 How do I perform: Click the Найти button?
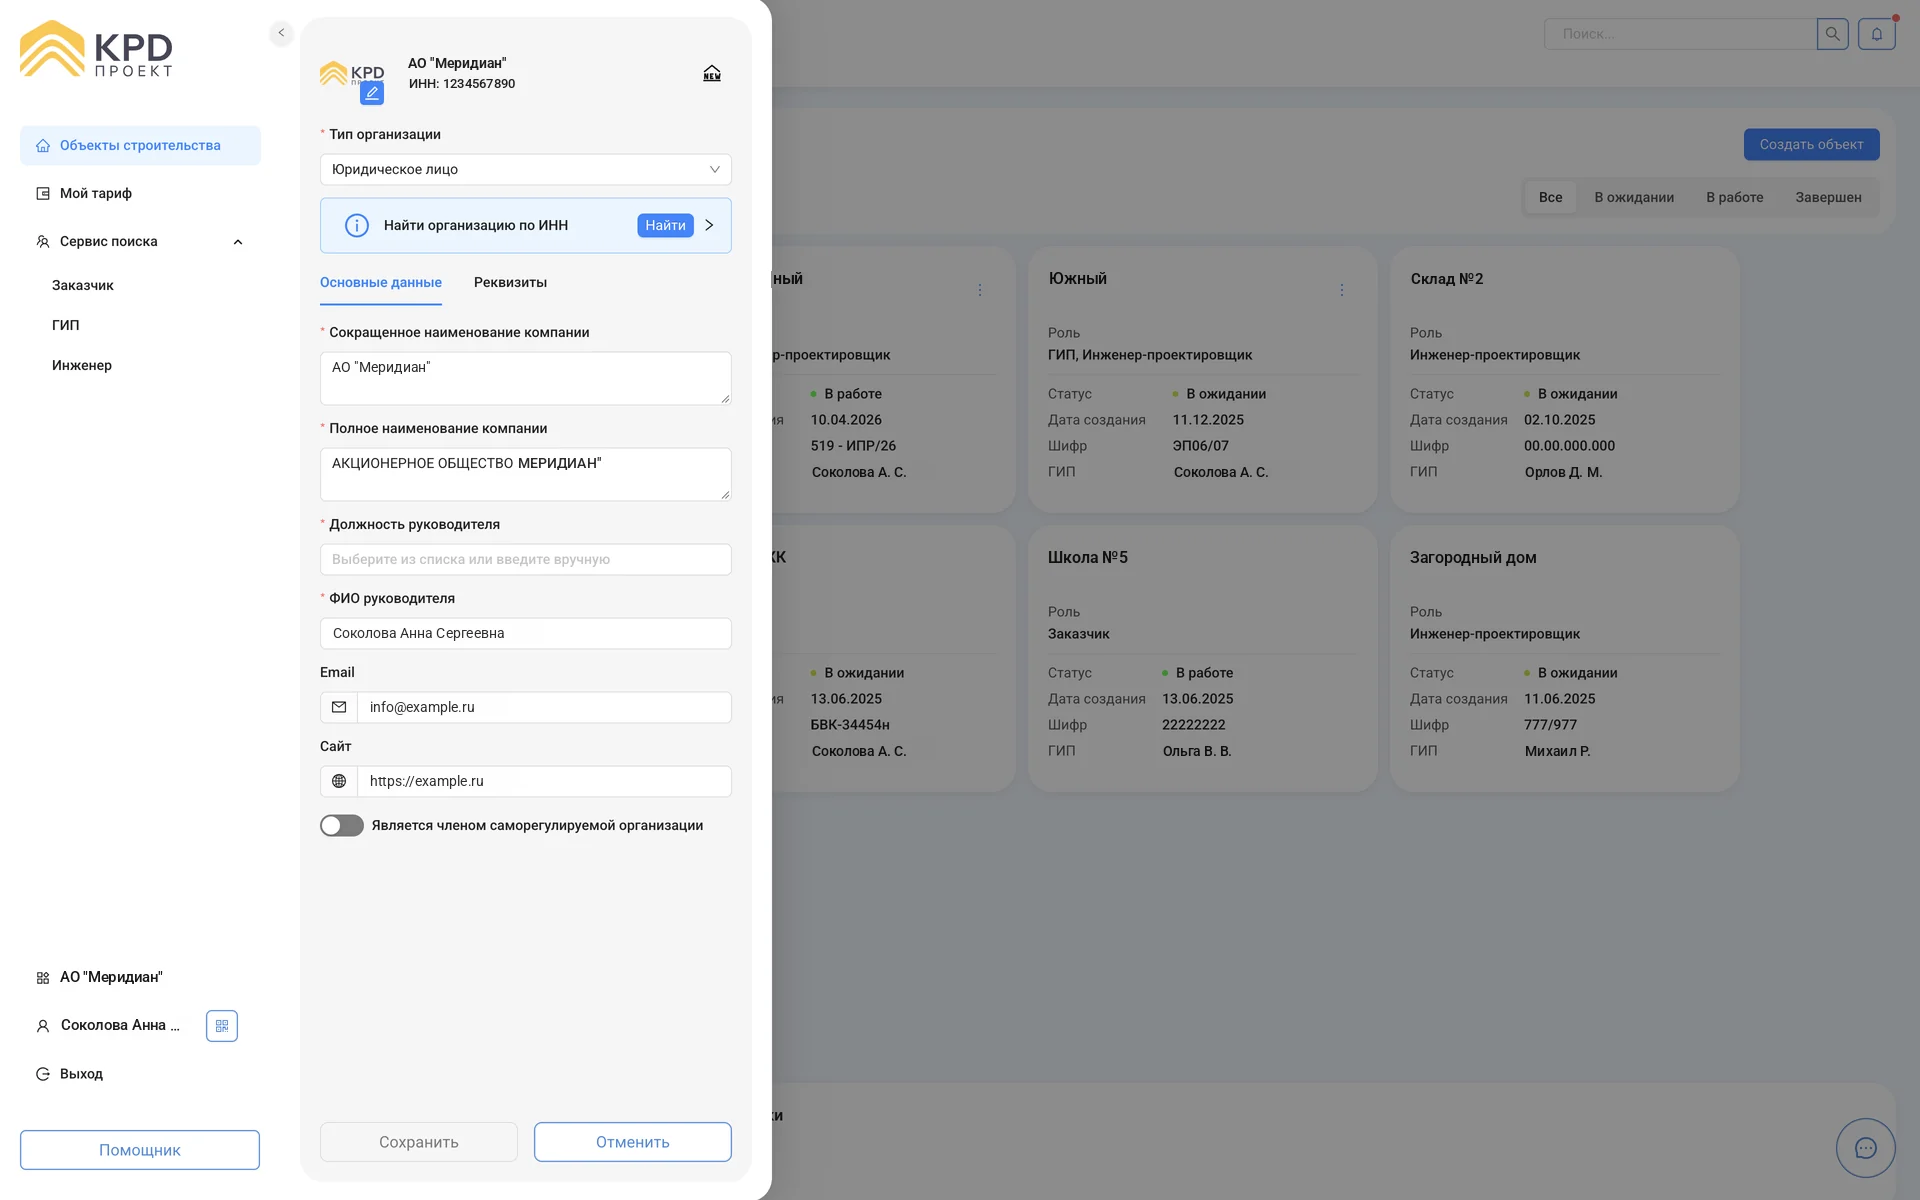point(665,225)
